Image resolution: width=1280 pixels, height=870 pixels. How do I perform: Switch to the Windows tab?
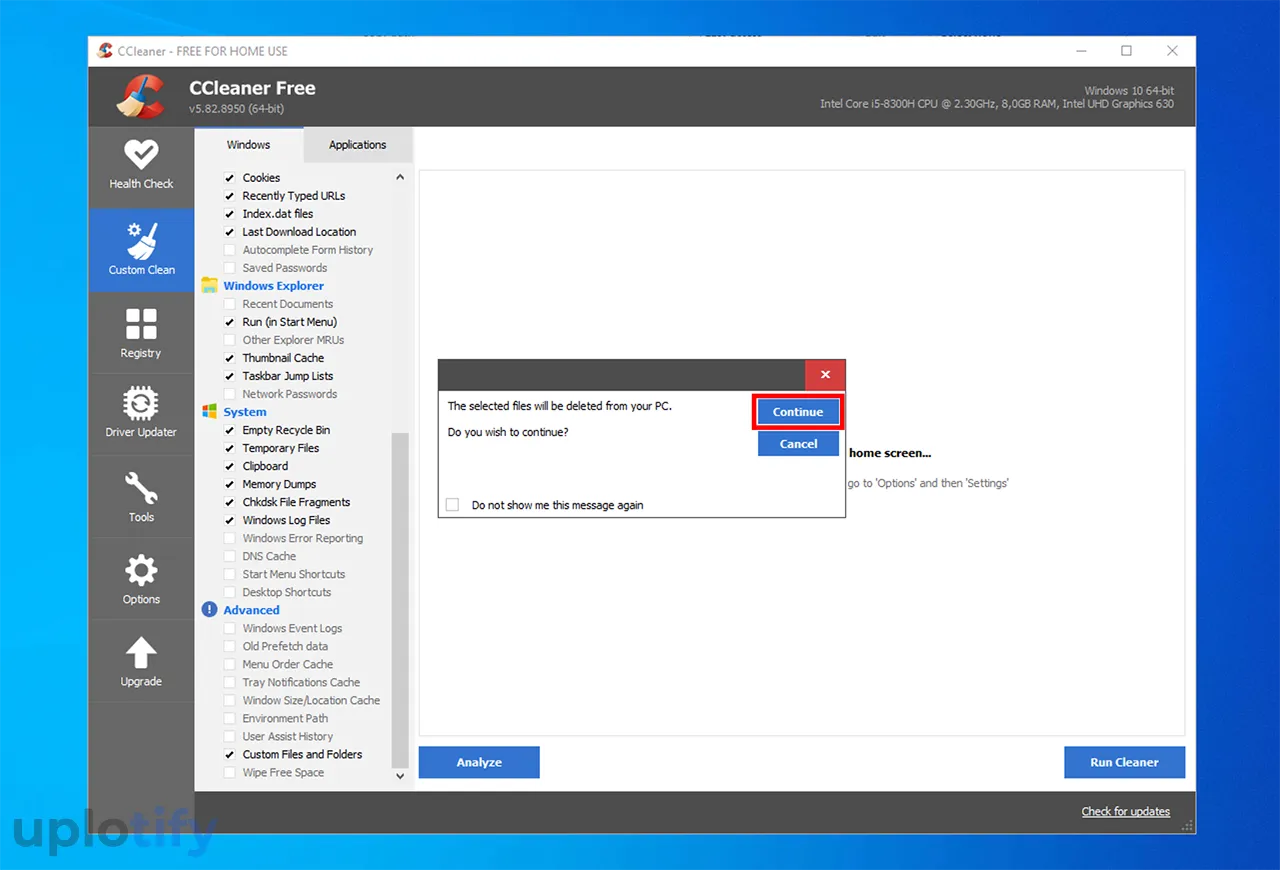coord(248,145)
